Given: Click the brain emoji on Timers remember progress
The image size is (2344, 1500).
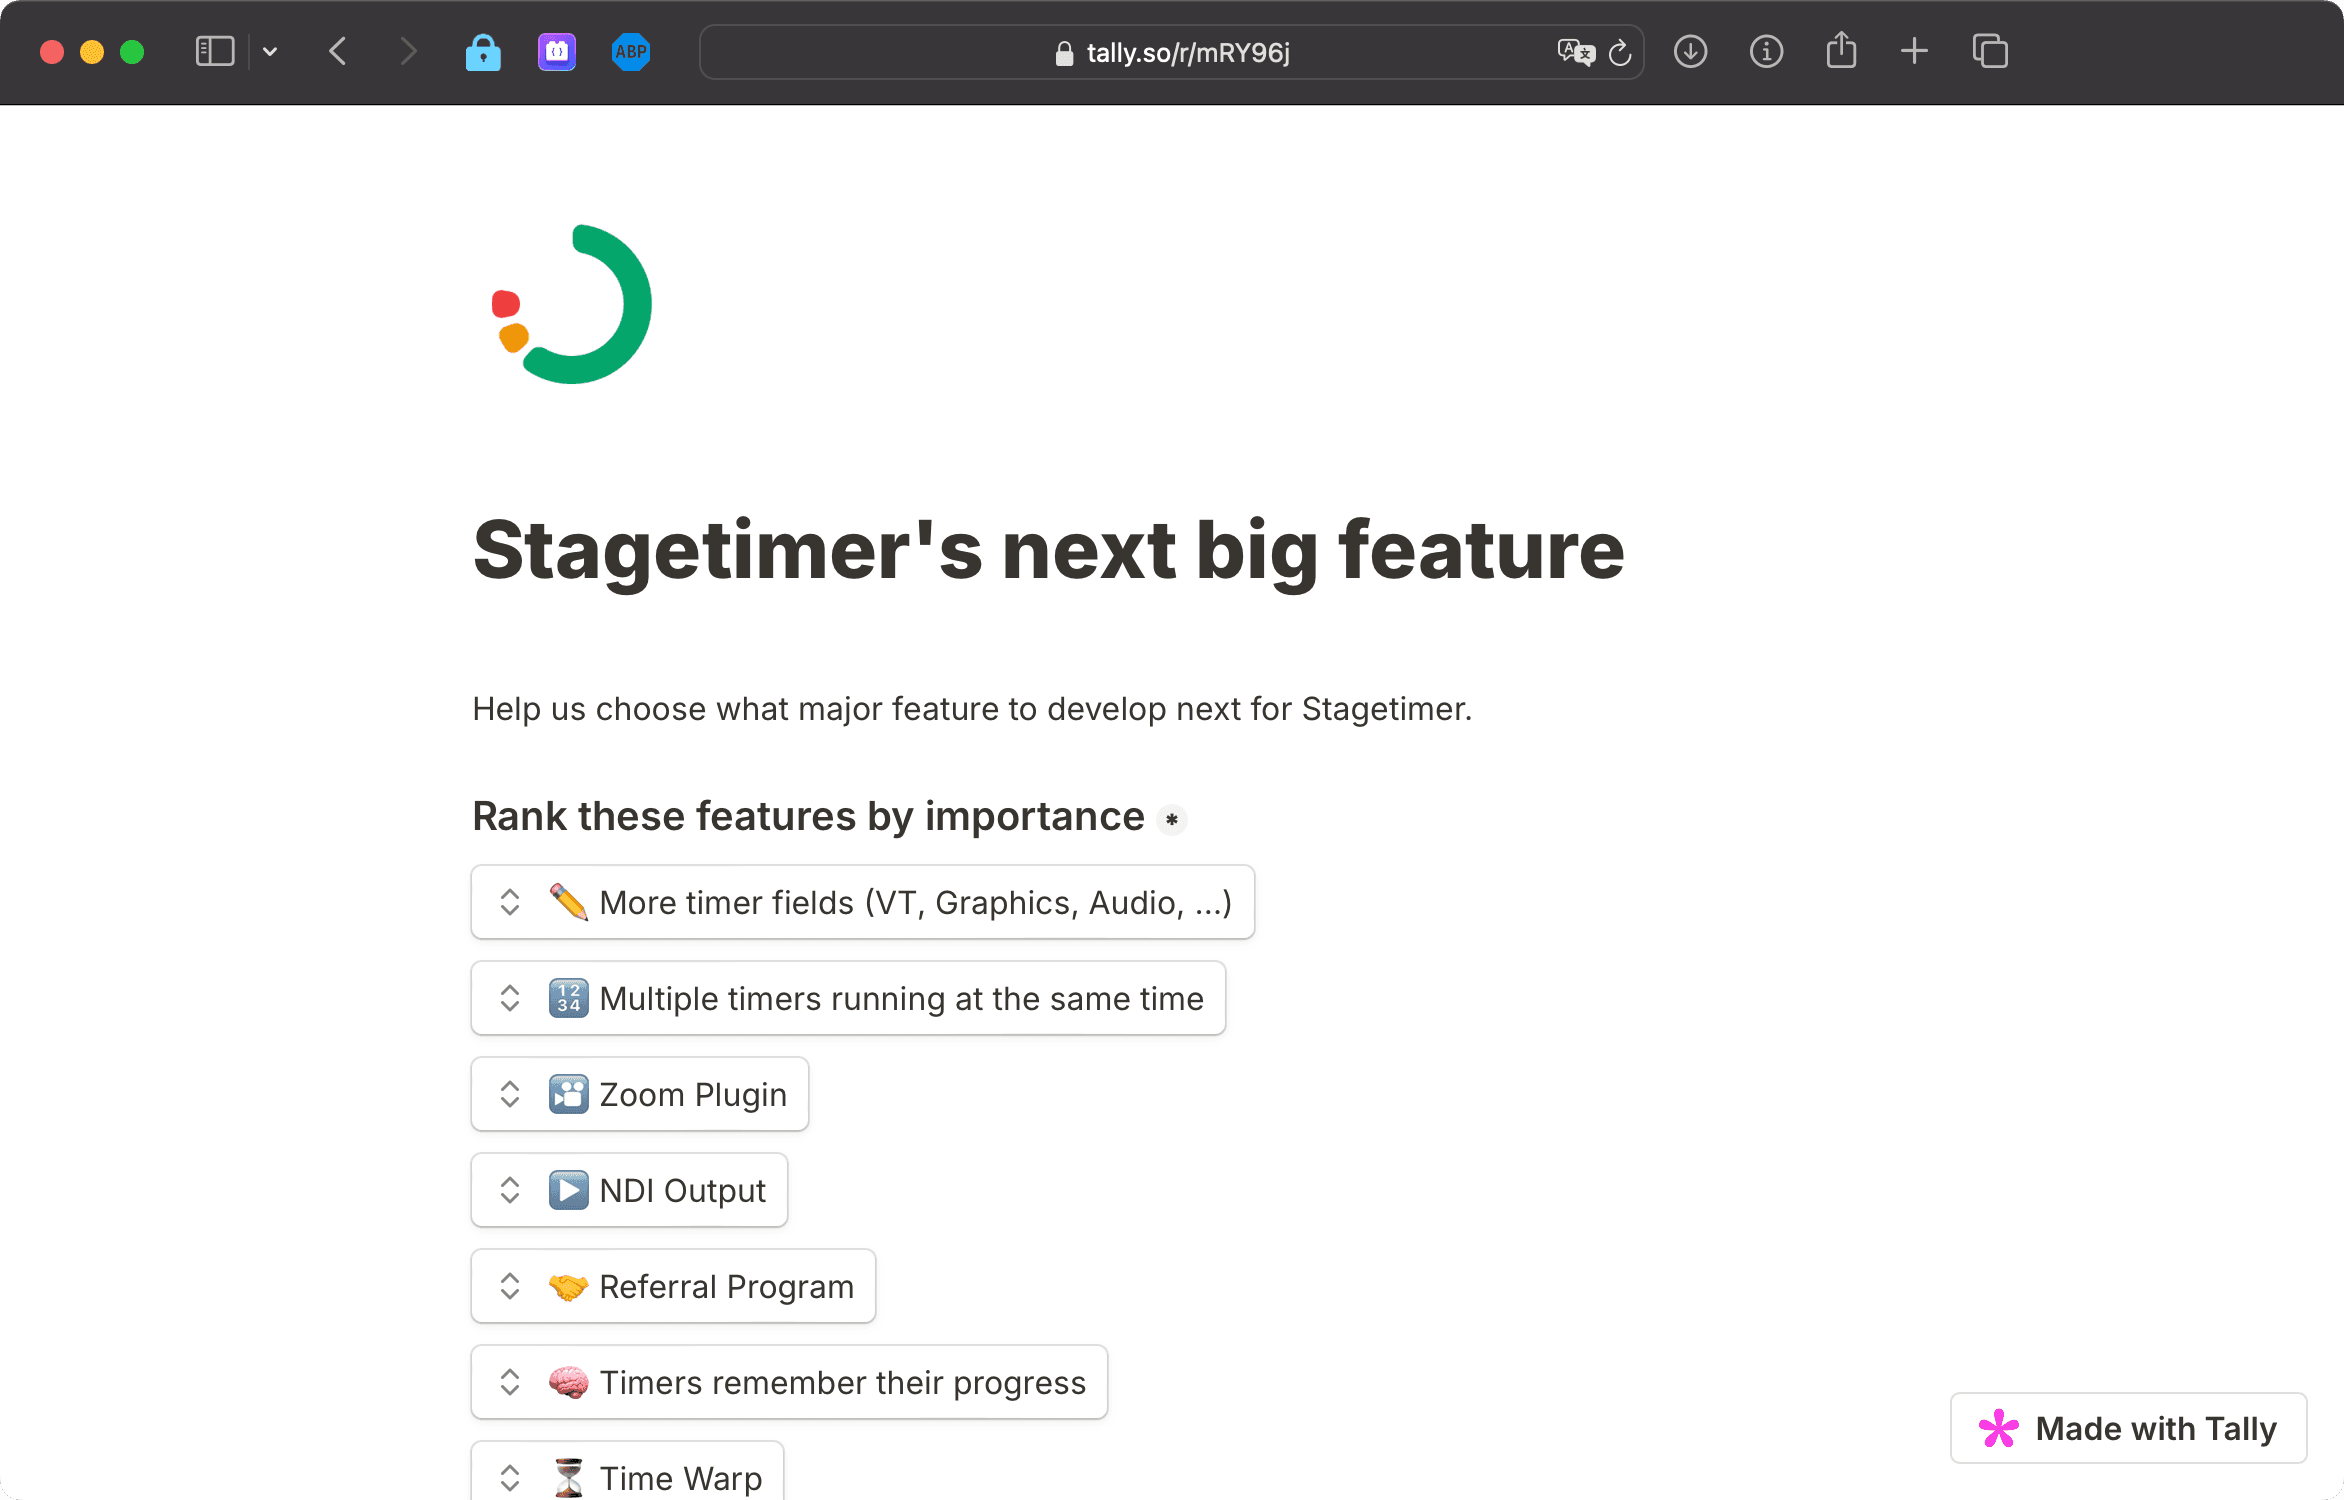Looking at the screenshot, I should (x=569, y=1382).
